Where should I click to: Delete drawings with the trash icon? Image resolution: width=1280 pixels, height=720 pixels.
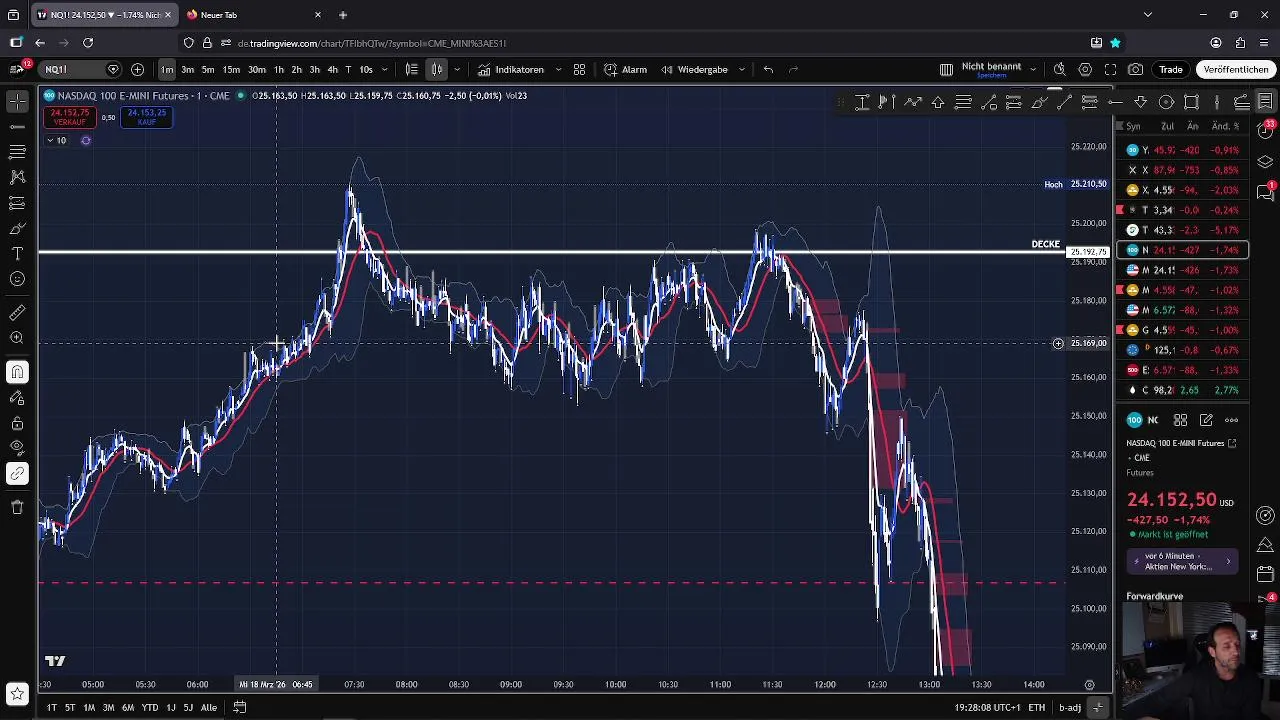click(x=17, y=507)
